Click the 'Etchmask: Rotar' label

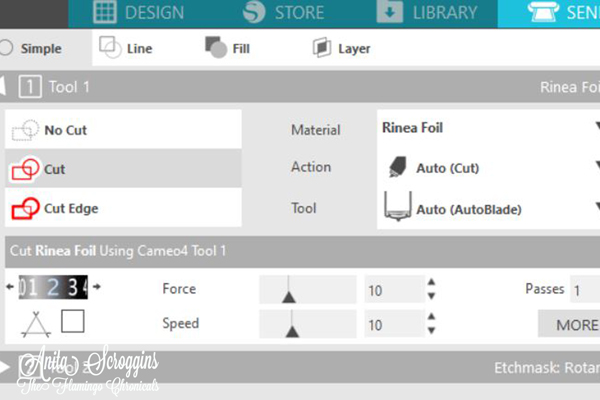point(547,368)
